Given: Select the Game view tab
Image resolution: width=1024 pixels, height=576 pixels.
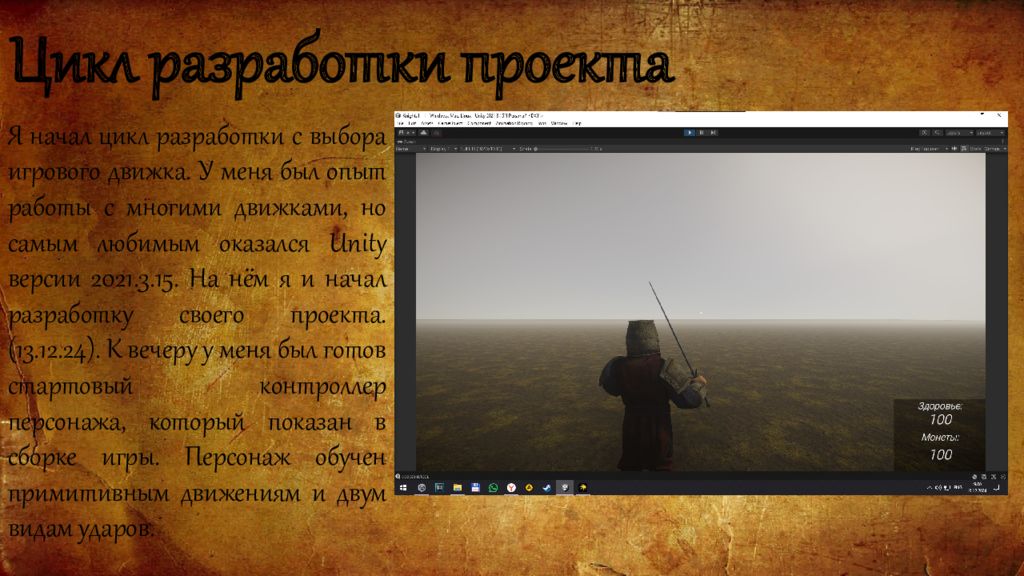Looking at the screenshot, I should [x=408, y=141].
